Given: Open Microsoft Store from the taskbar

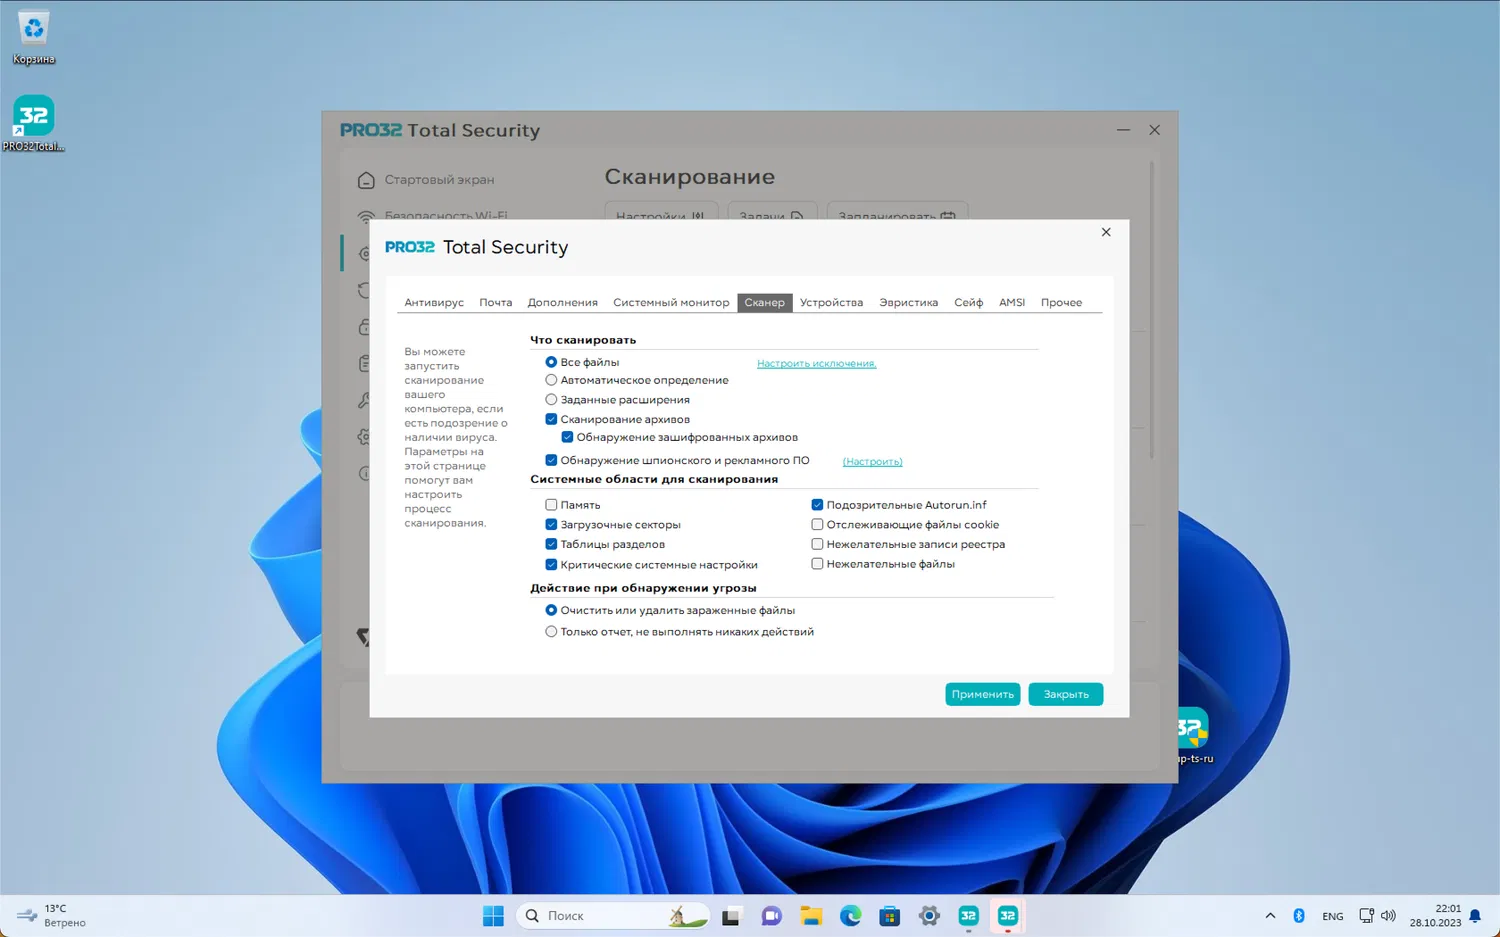Looking at the screenshot, I should point(889,916).
